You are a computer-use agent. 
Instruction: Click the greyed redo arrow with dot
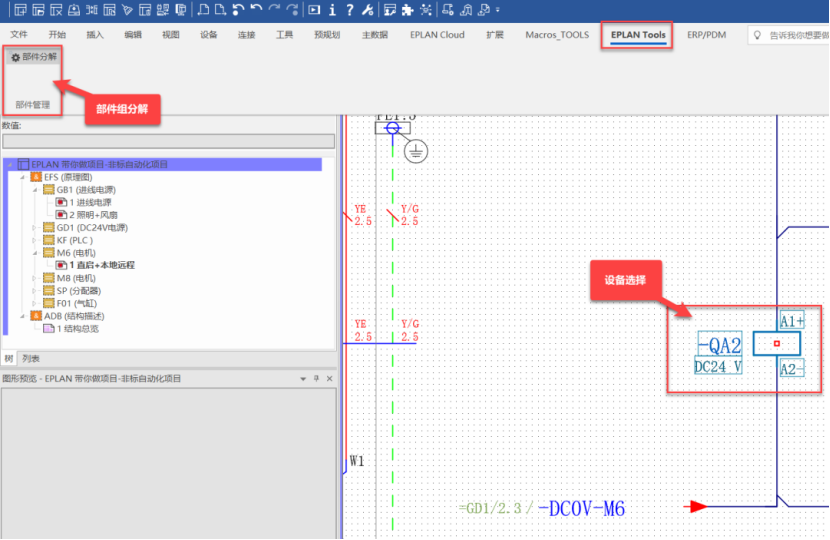tap(292, 10)
